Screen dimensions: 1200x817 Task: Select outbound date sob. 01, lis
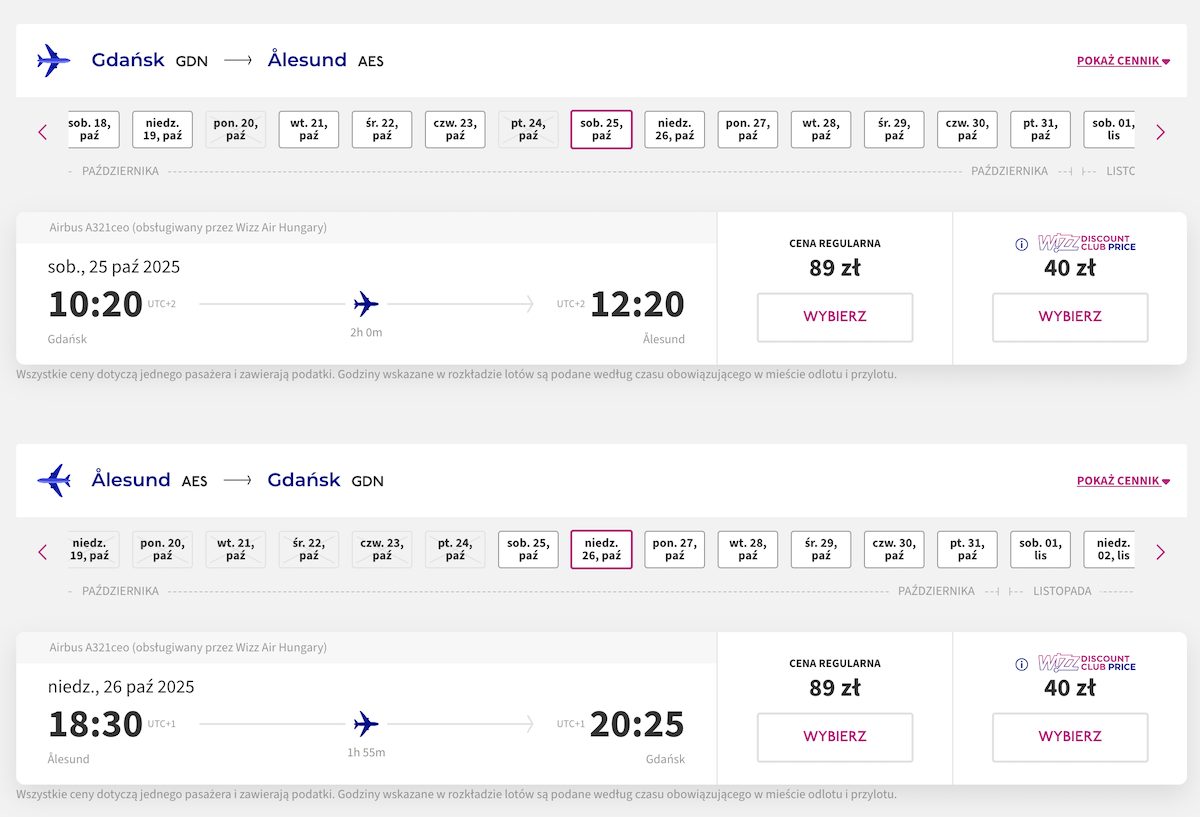click(x=1110, y=130)
